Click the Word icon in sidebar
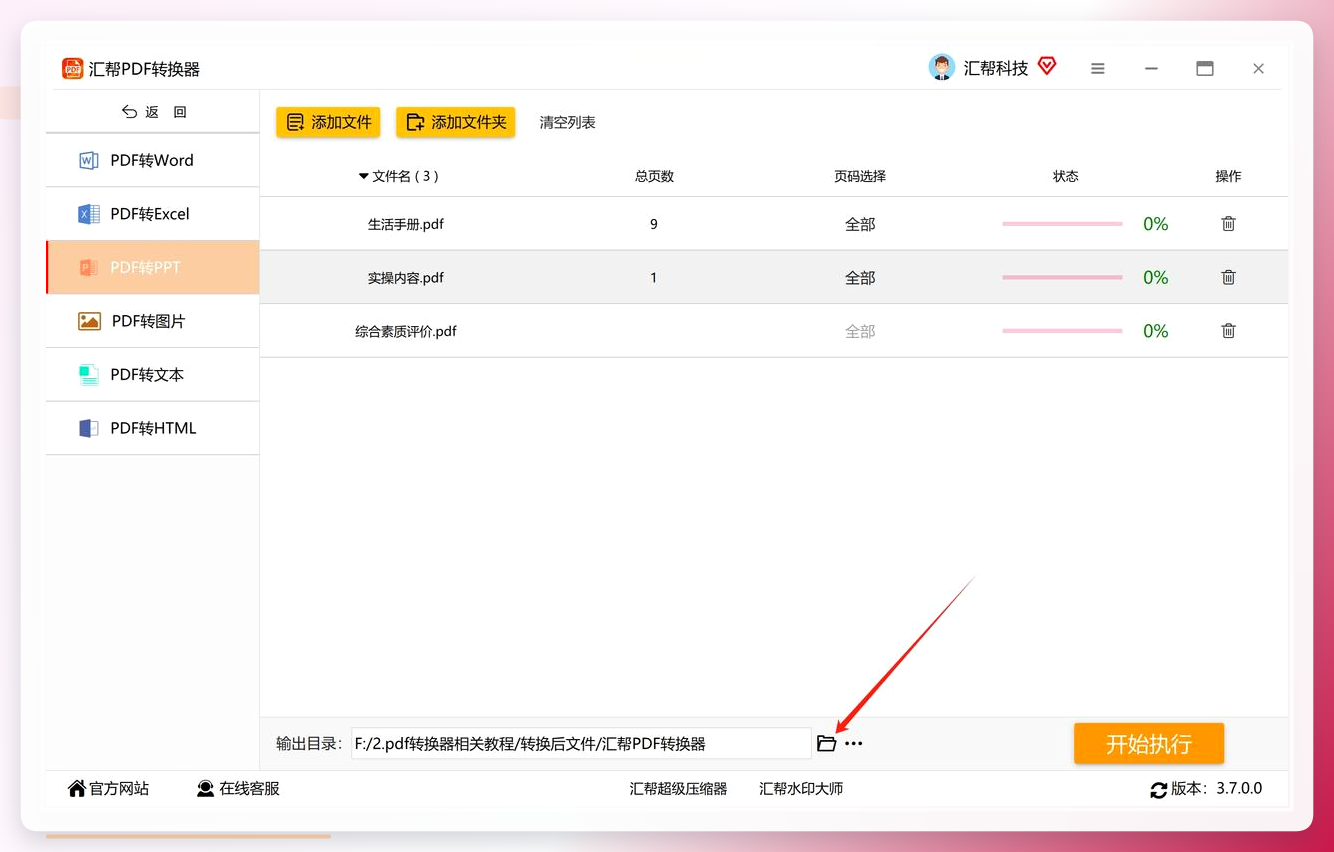Screen dimensions: 1334x852 89,160
